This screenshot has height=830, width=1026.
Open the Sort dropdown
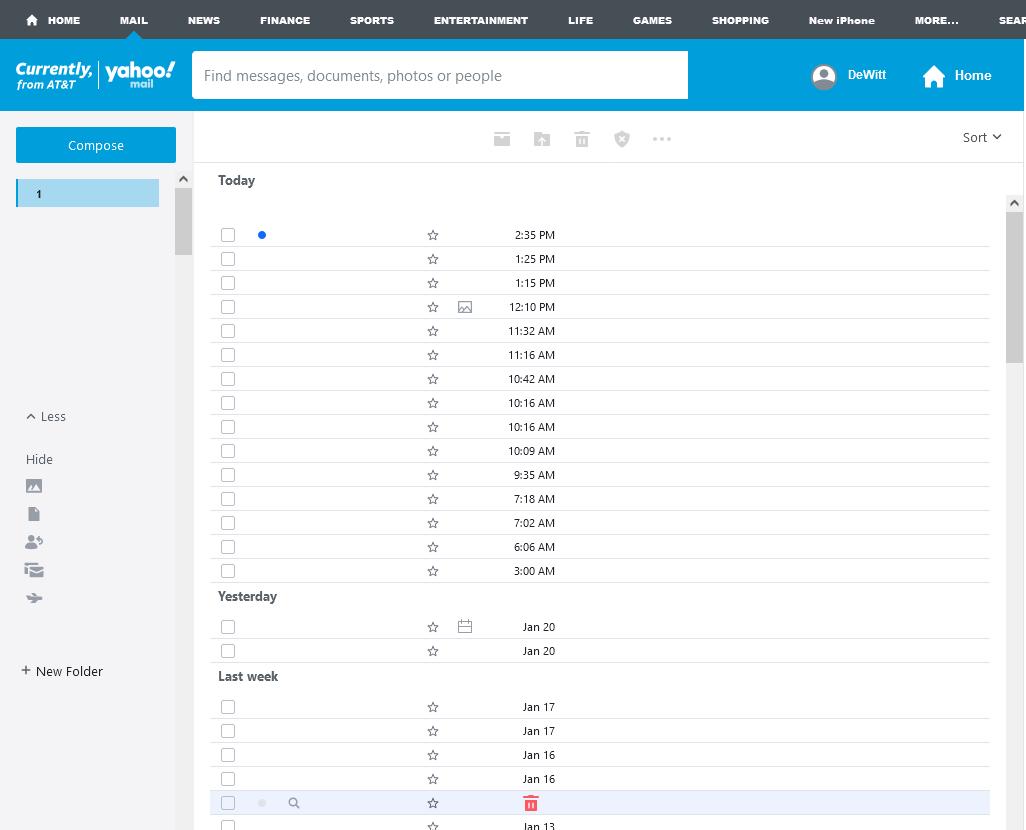(x=981, y=137)
